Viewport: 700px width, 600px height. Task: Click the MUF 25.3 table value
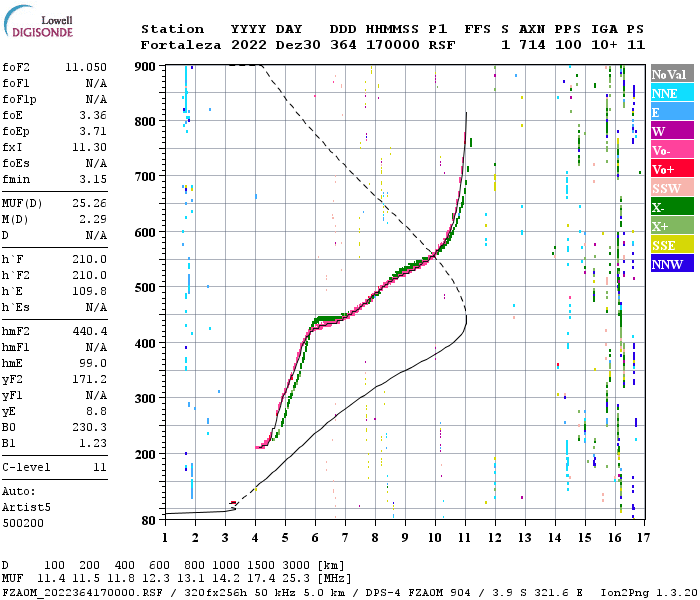coord(295,579)
